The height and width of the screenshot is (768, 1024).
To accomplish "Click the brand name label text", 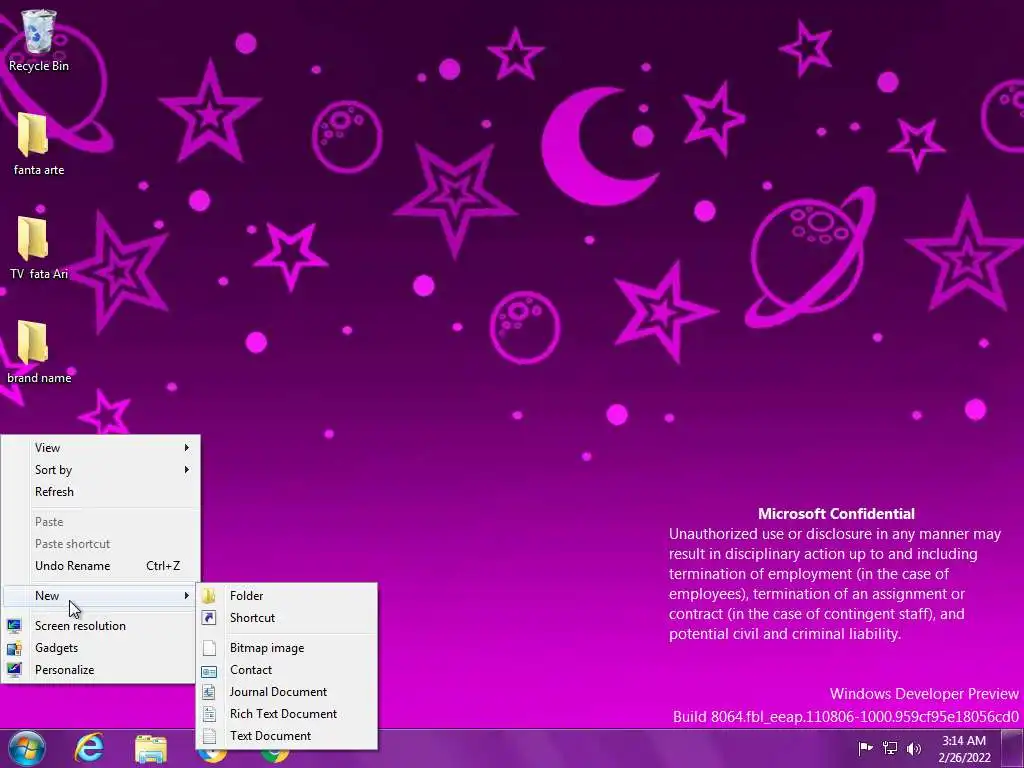I will (x=39, y=377).
